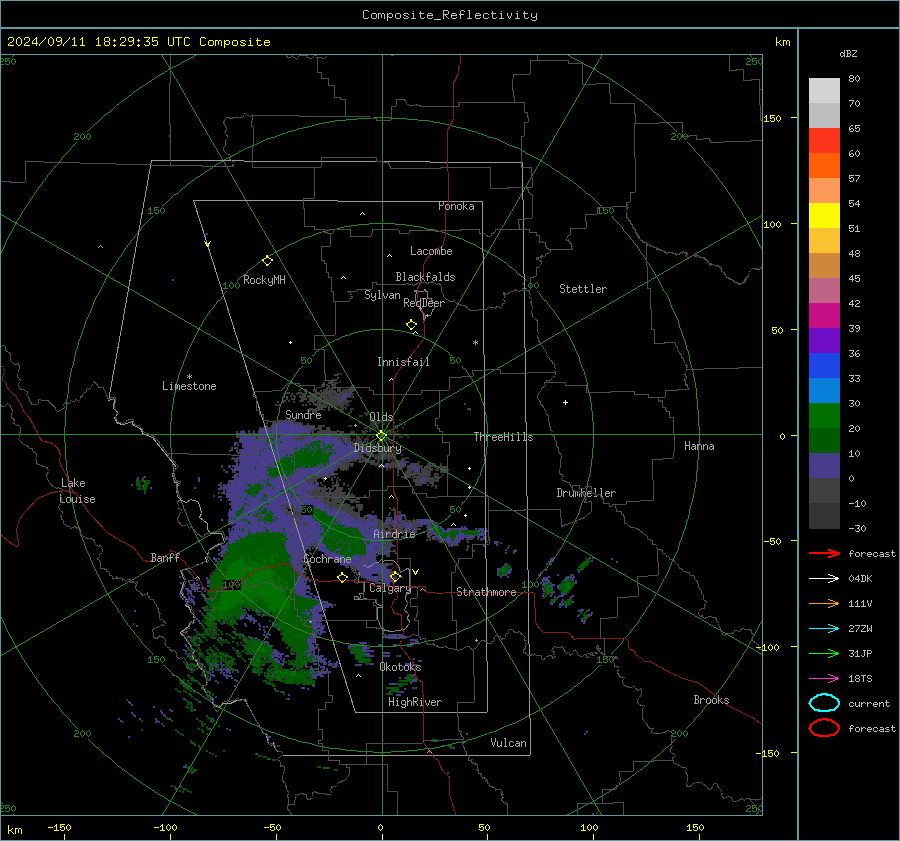Click the 54 dBZ yellow color swatch
The width and height of the screenshot is (900, 841).
click(824, 215)
